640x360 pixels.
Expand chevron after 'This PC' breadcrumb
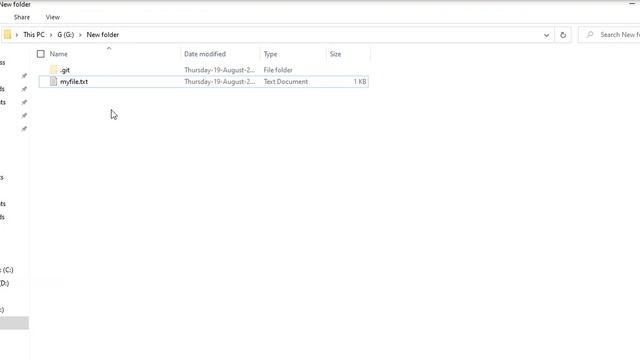click(51, 35)
